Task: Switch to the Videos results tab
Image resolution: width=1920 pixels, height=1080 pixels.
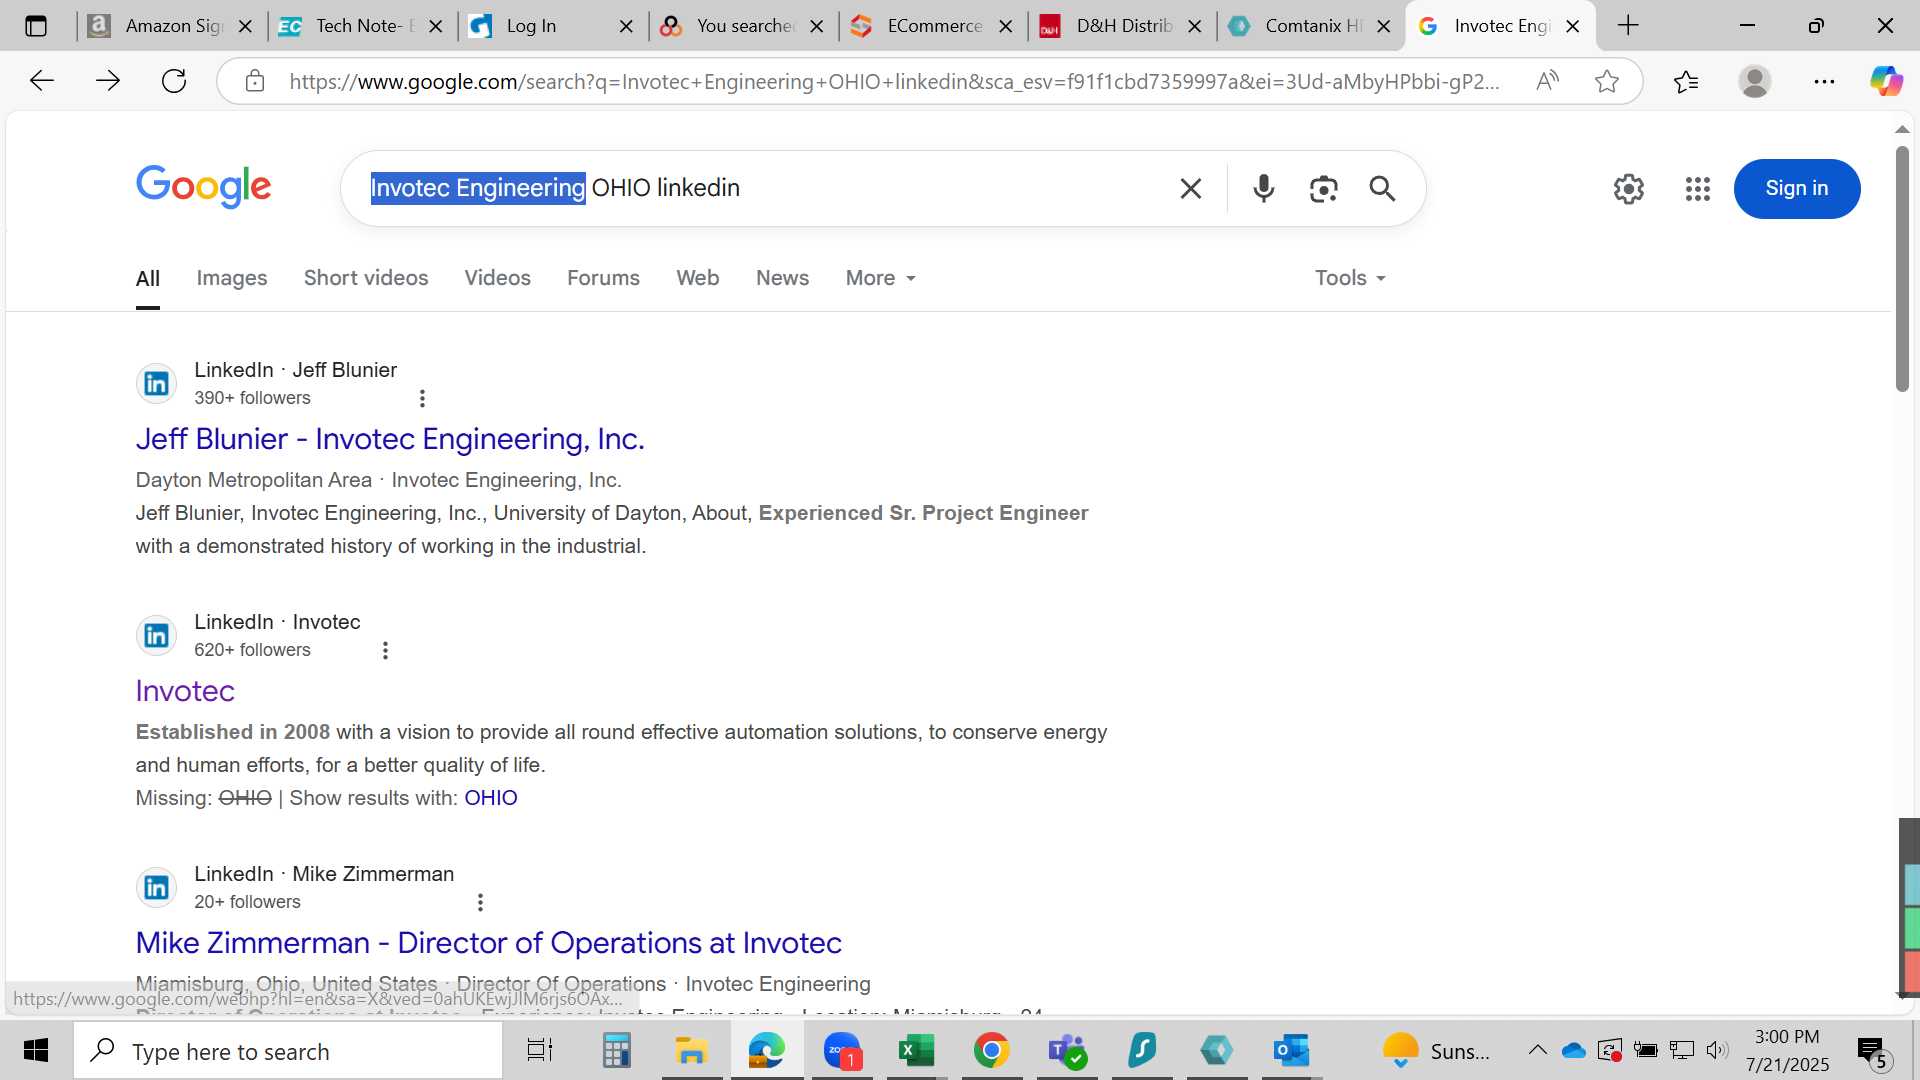Action: point(497,278)
